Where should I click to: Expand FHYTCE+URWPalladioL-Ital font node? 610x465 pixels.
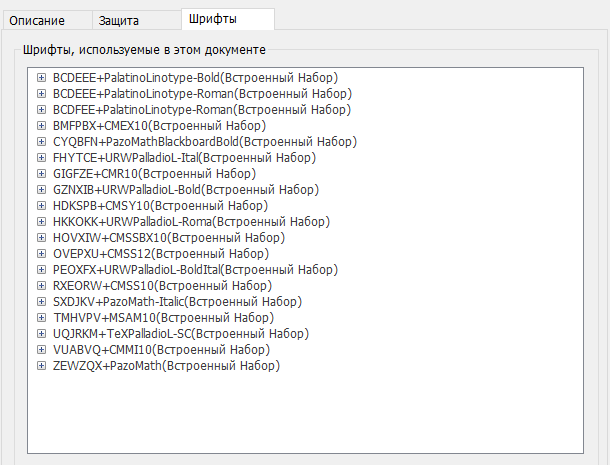[41, 158]
